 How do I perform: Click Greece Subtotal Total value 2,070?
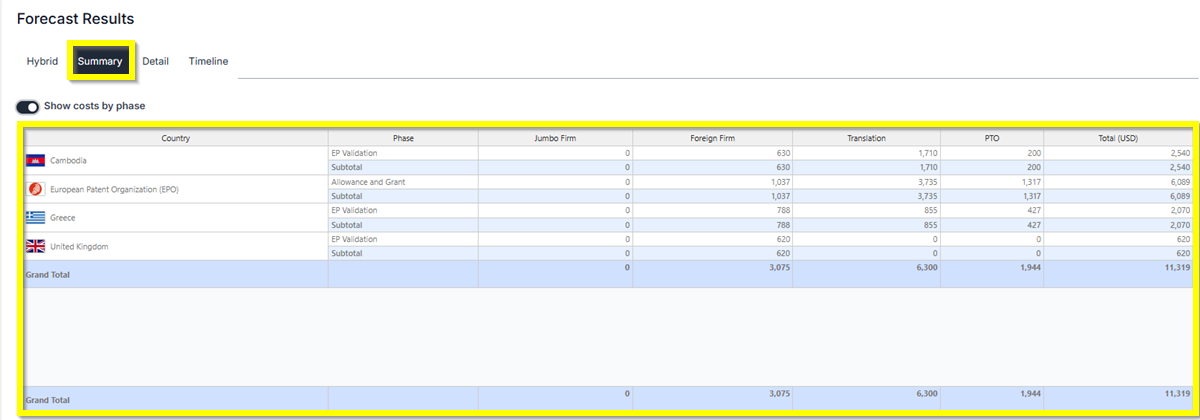pyautogui.click(x=1178, y=225)
